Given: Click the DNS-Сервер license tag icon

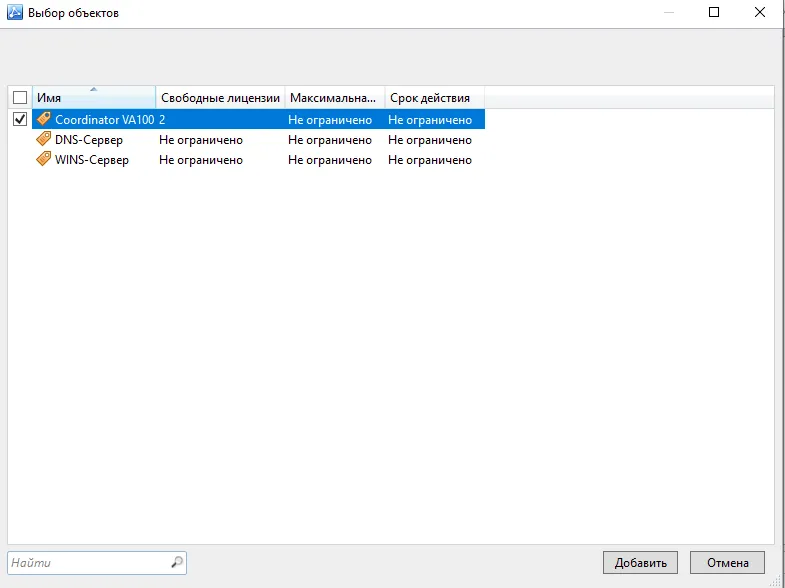Looking at the screenshot, I should coord(44,139).
